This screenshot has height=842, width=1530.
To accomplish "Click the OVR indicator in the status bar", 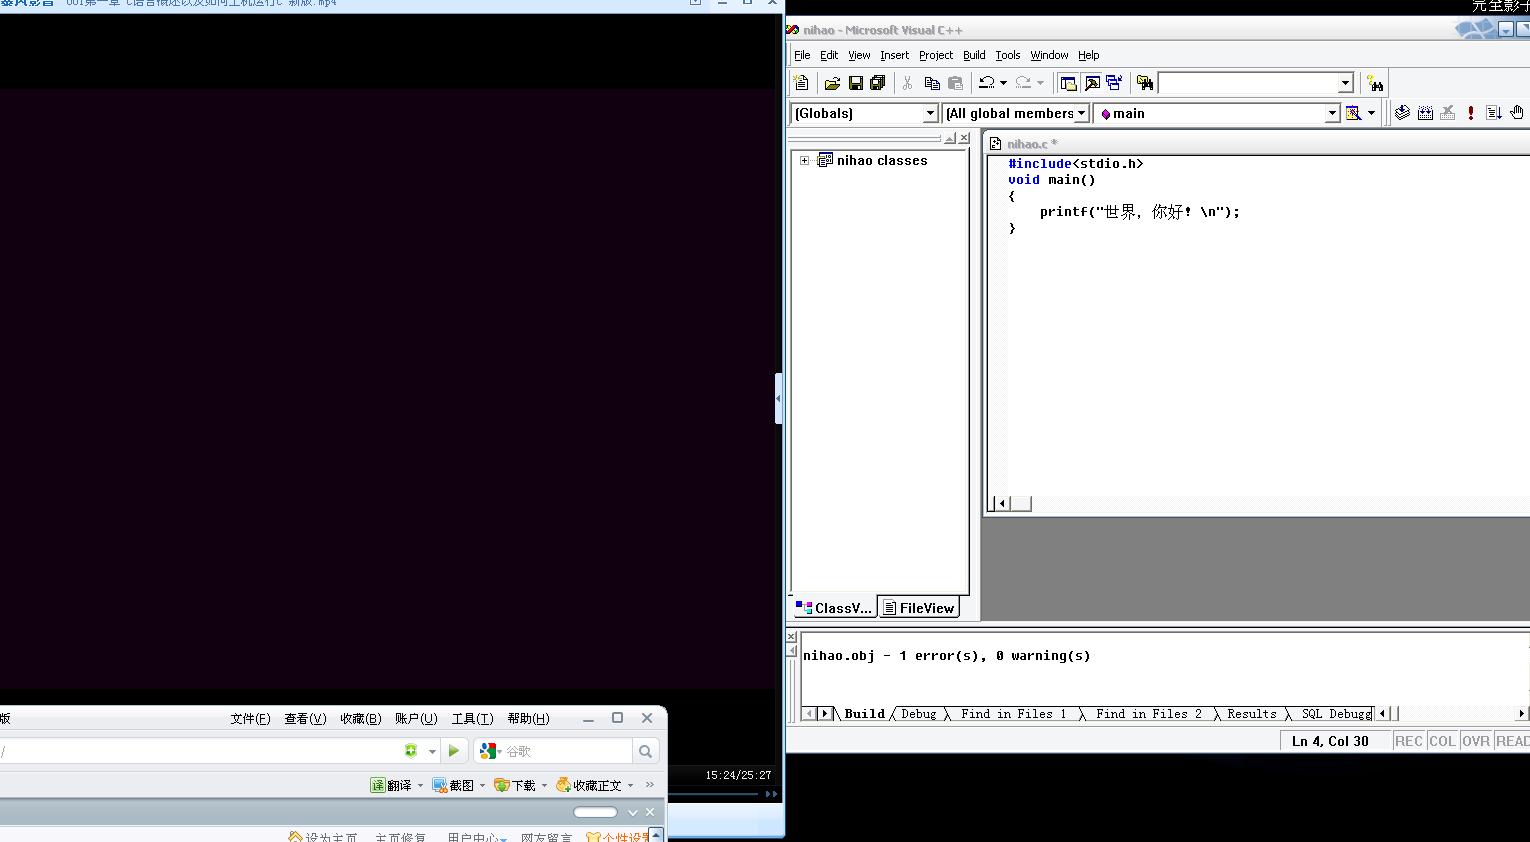I will 1476,741.
